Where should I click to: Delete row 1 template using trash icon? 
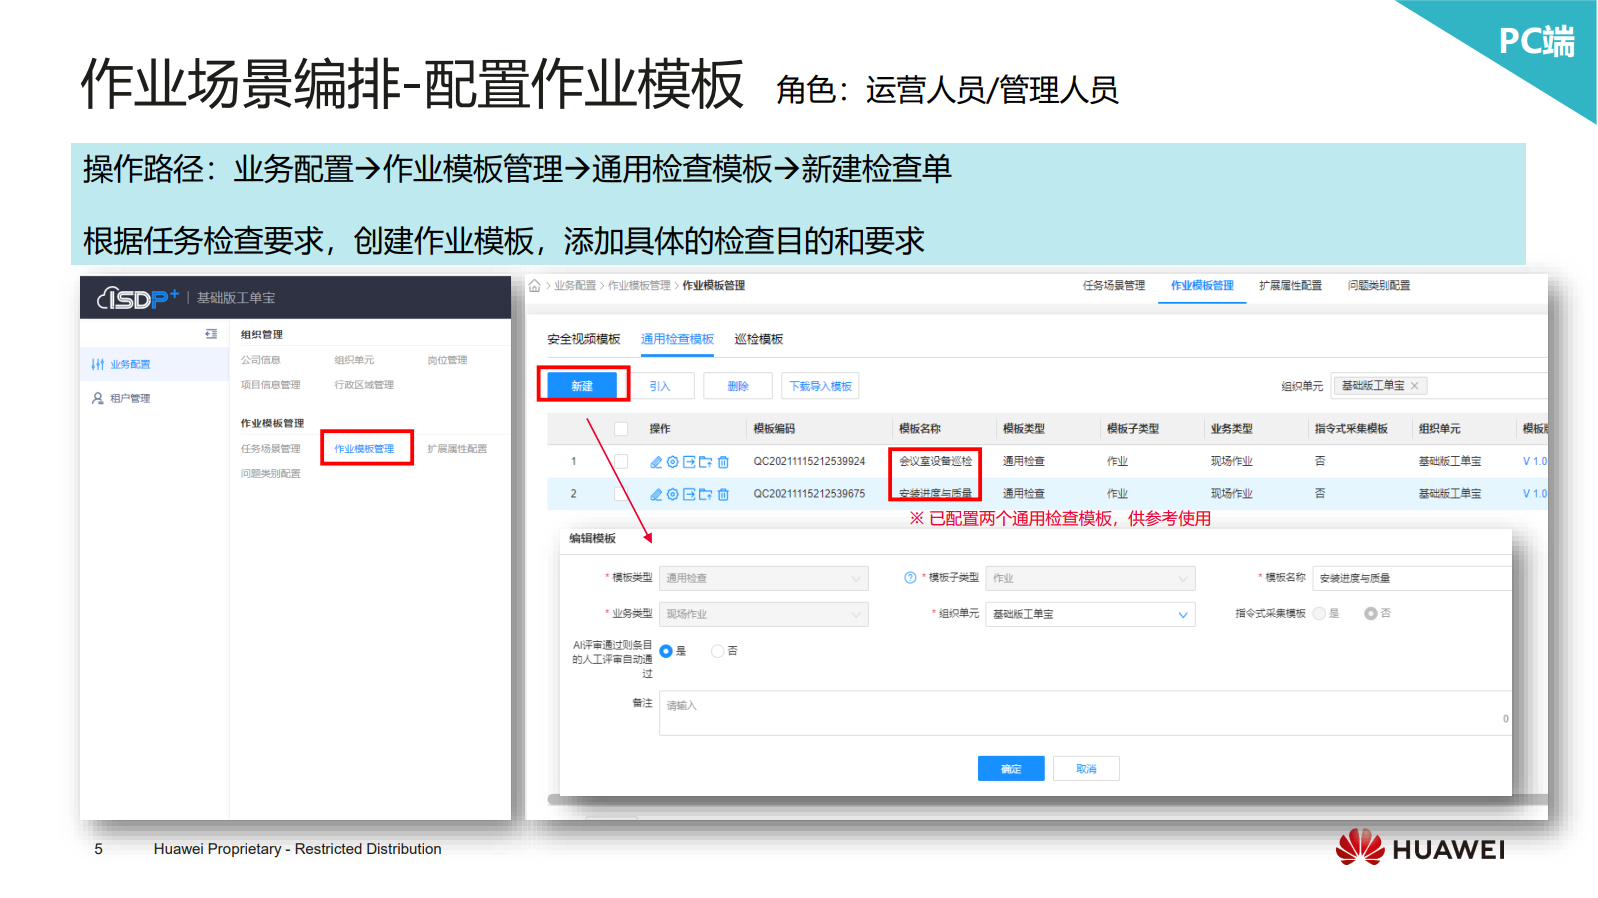pos(723,462)
